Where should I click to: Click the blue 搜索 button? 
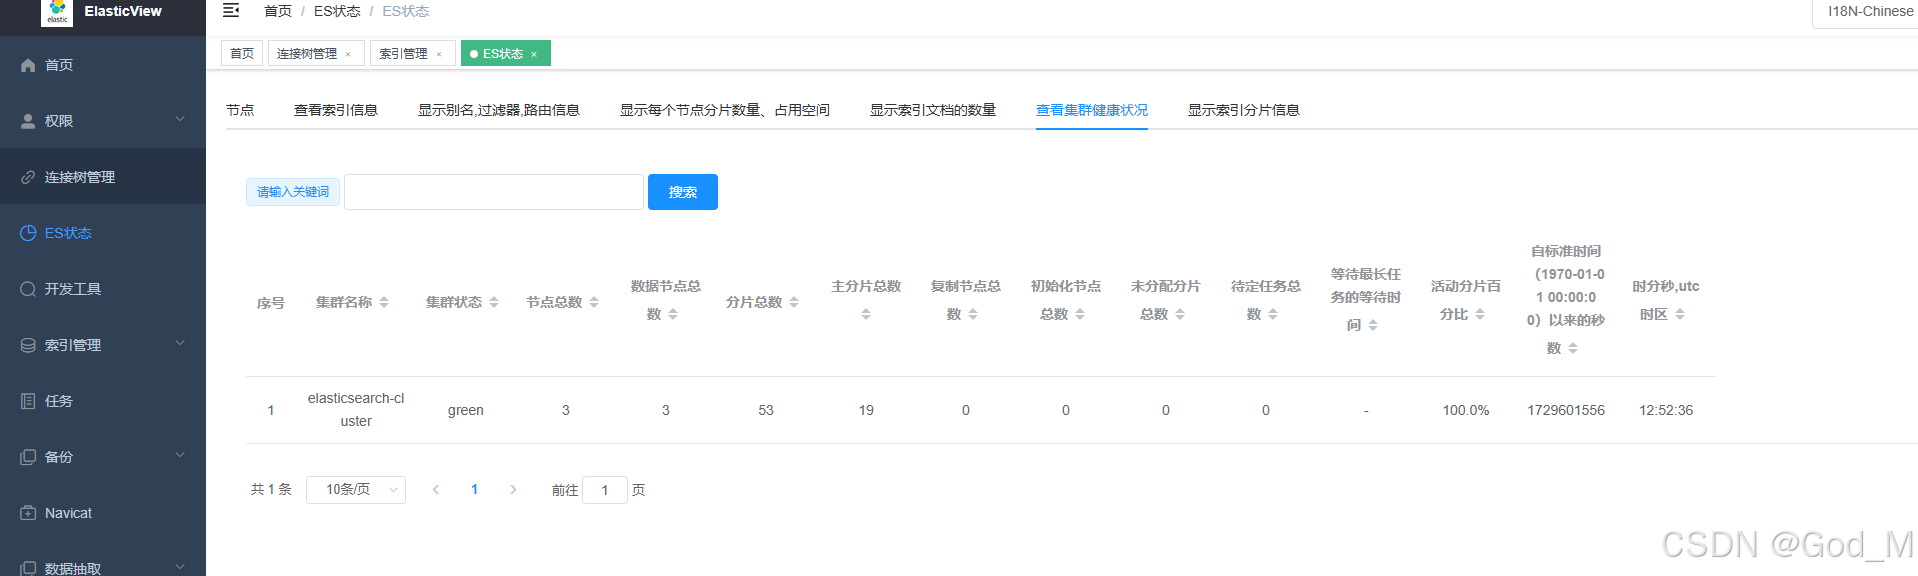pos(683,192)
